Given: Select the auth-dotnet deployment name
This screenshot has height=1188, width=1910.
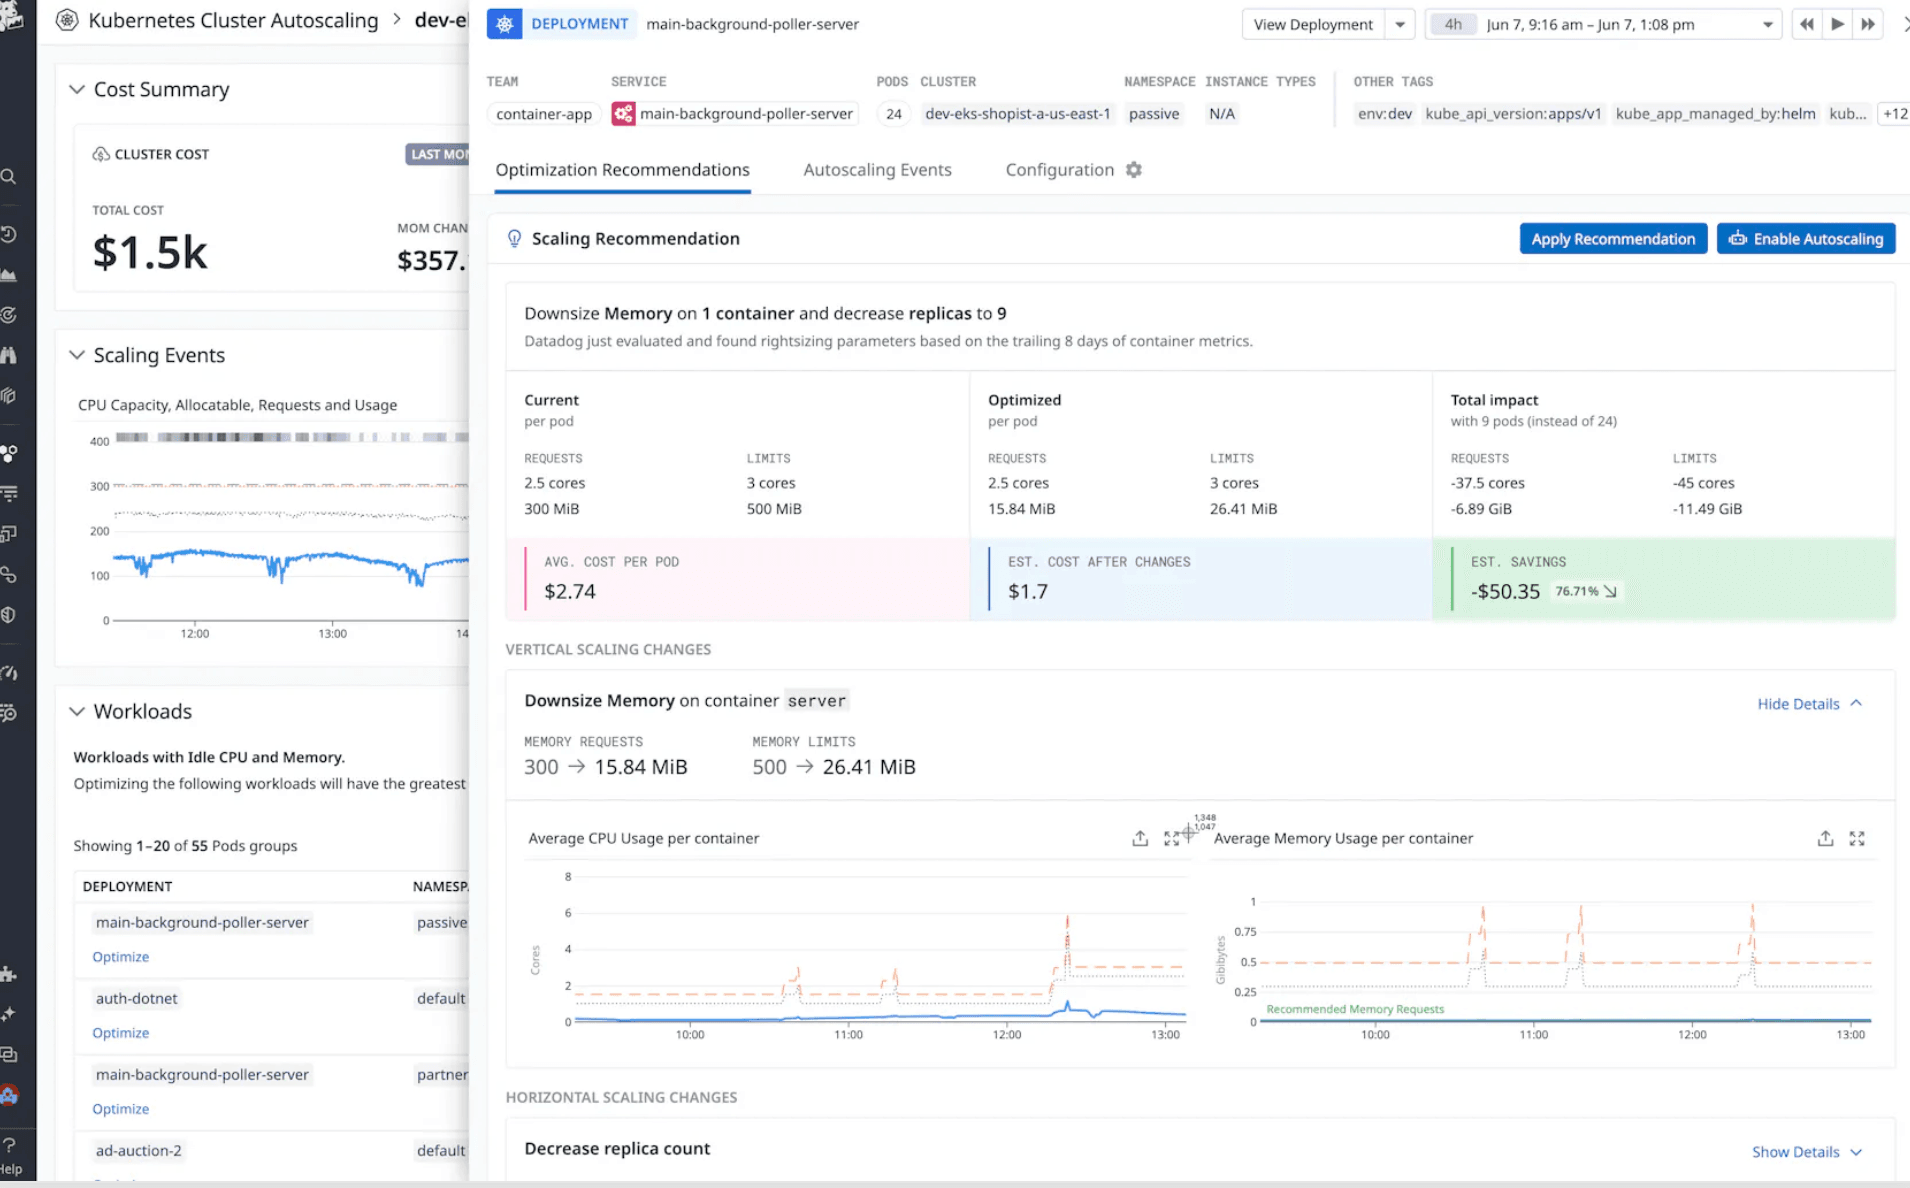Looking at the screenshot, I should coord(137,999).
